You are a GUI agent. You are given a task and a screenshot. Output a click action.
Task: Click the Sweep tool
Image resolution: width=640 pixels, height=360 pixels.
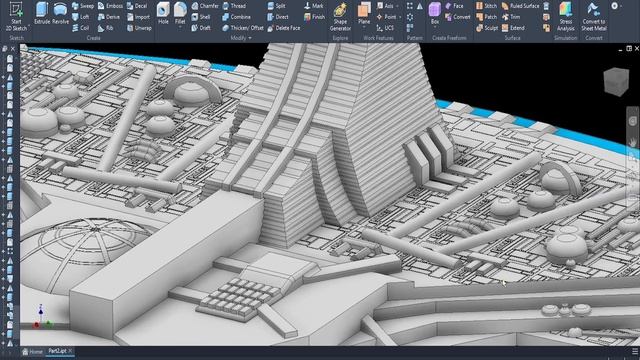[83, 6]
